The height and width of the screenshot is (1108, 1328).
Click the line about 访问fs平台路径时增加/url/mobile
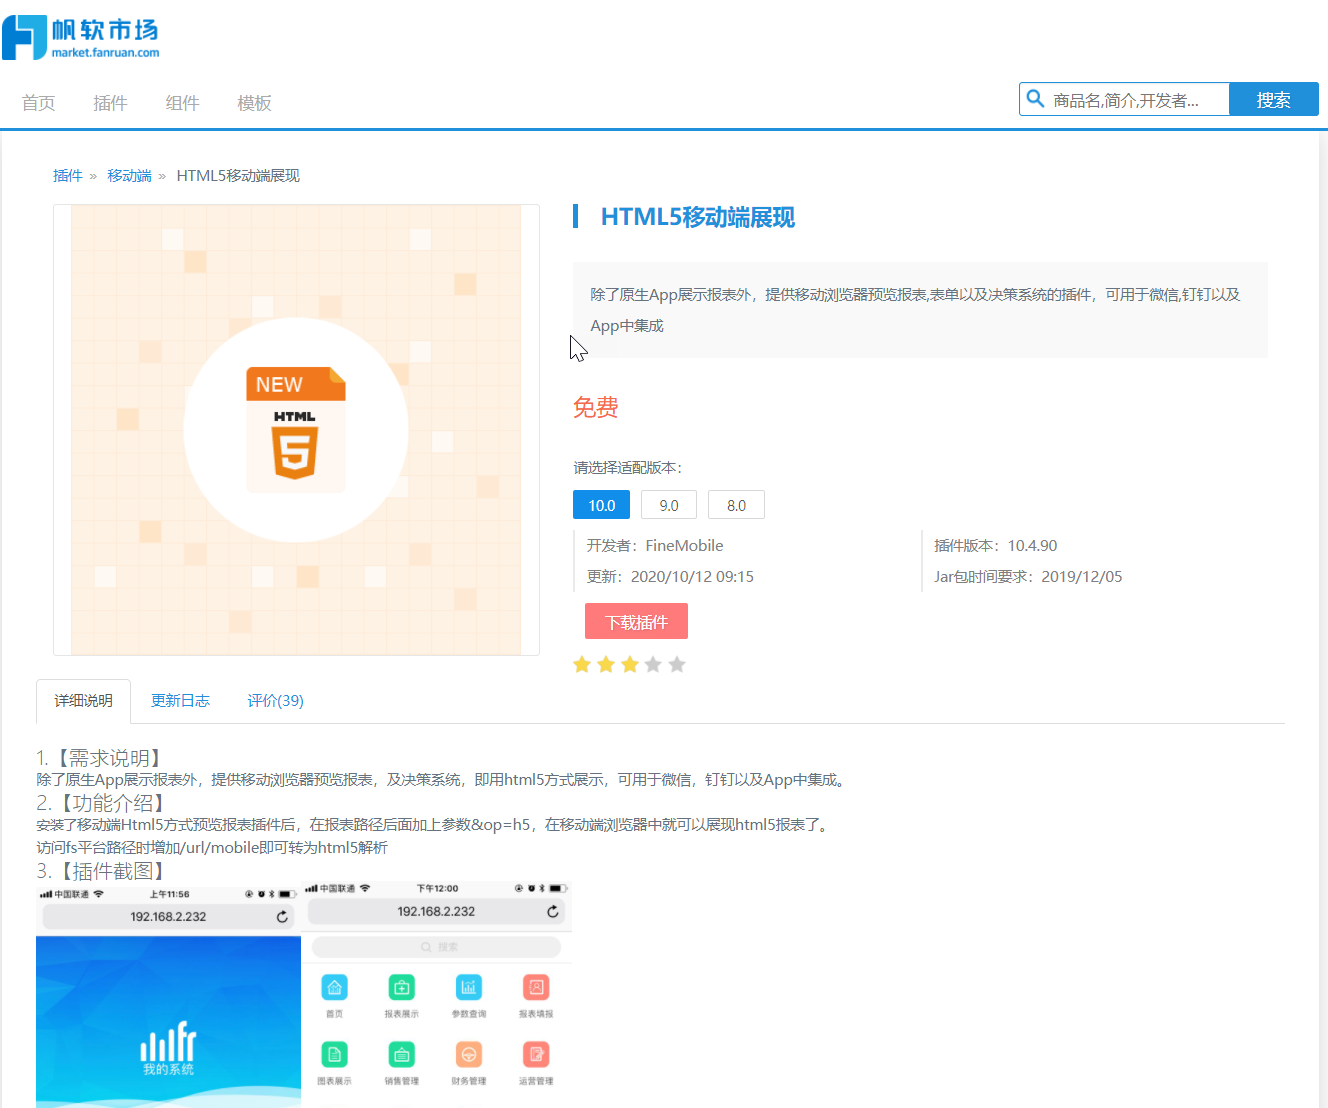tap(212, 848)
